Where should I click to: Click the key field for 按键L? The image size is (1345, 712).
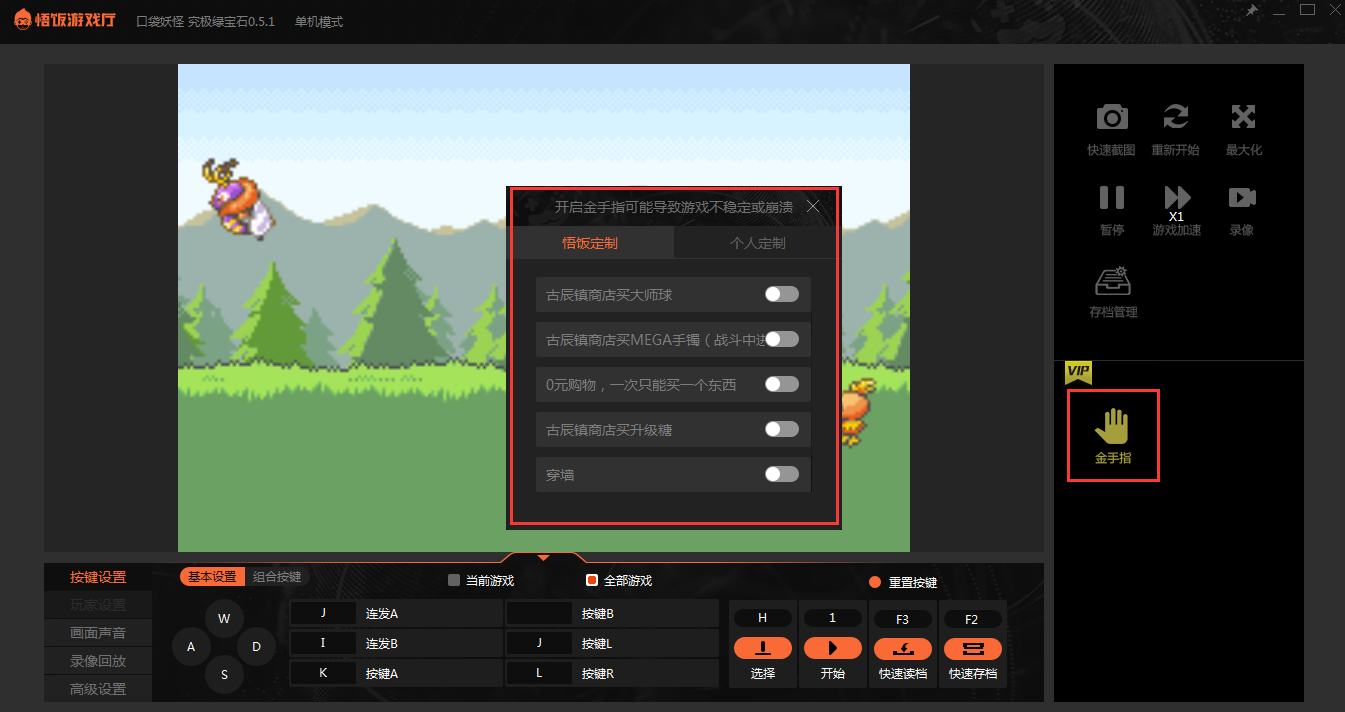(539, 643)
